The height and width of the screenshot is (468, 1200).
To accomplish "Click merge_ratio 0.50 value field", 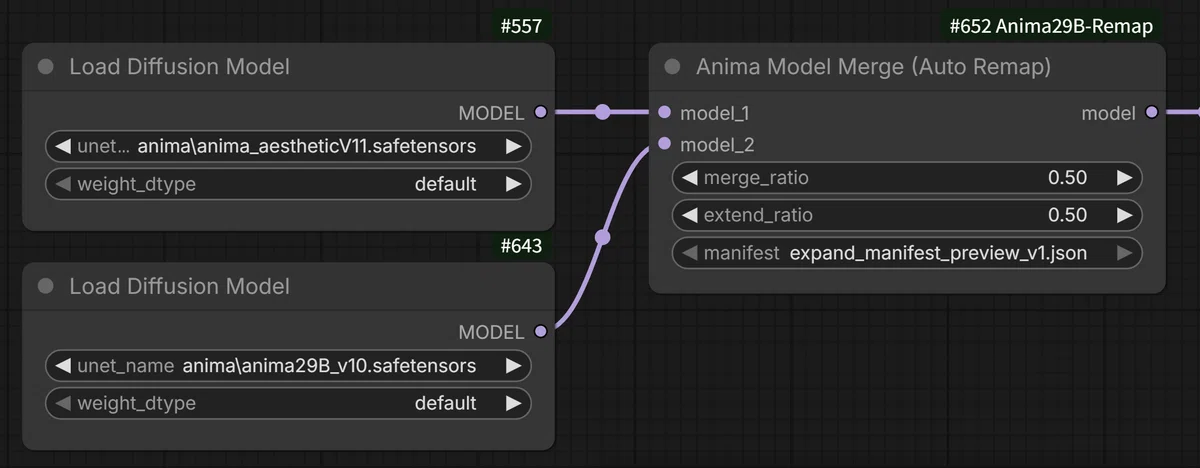I will coord(907,178).
